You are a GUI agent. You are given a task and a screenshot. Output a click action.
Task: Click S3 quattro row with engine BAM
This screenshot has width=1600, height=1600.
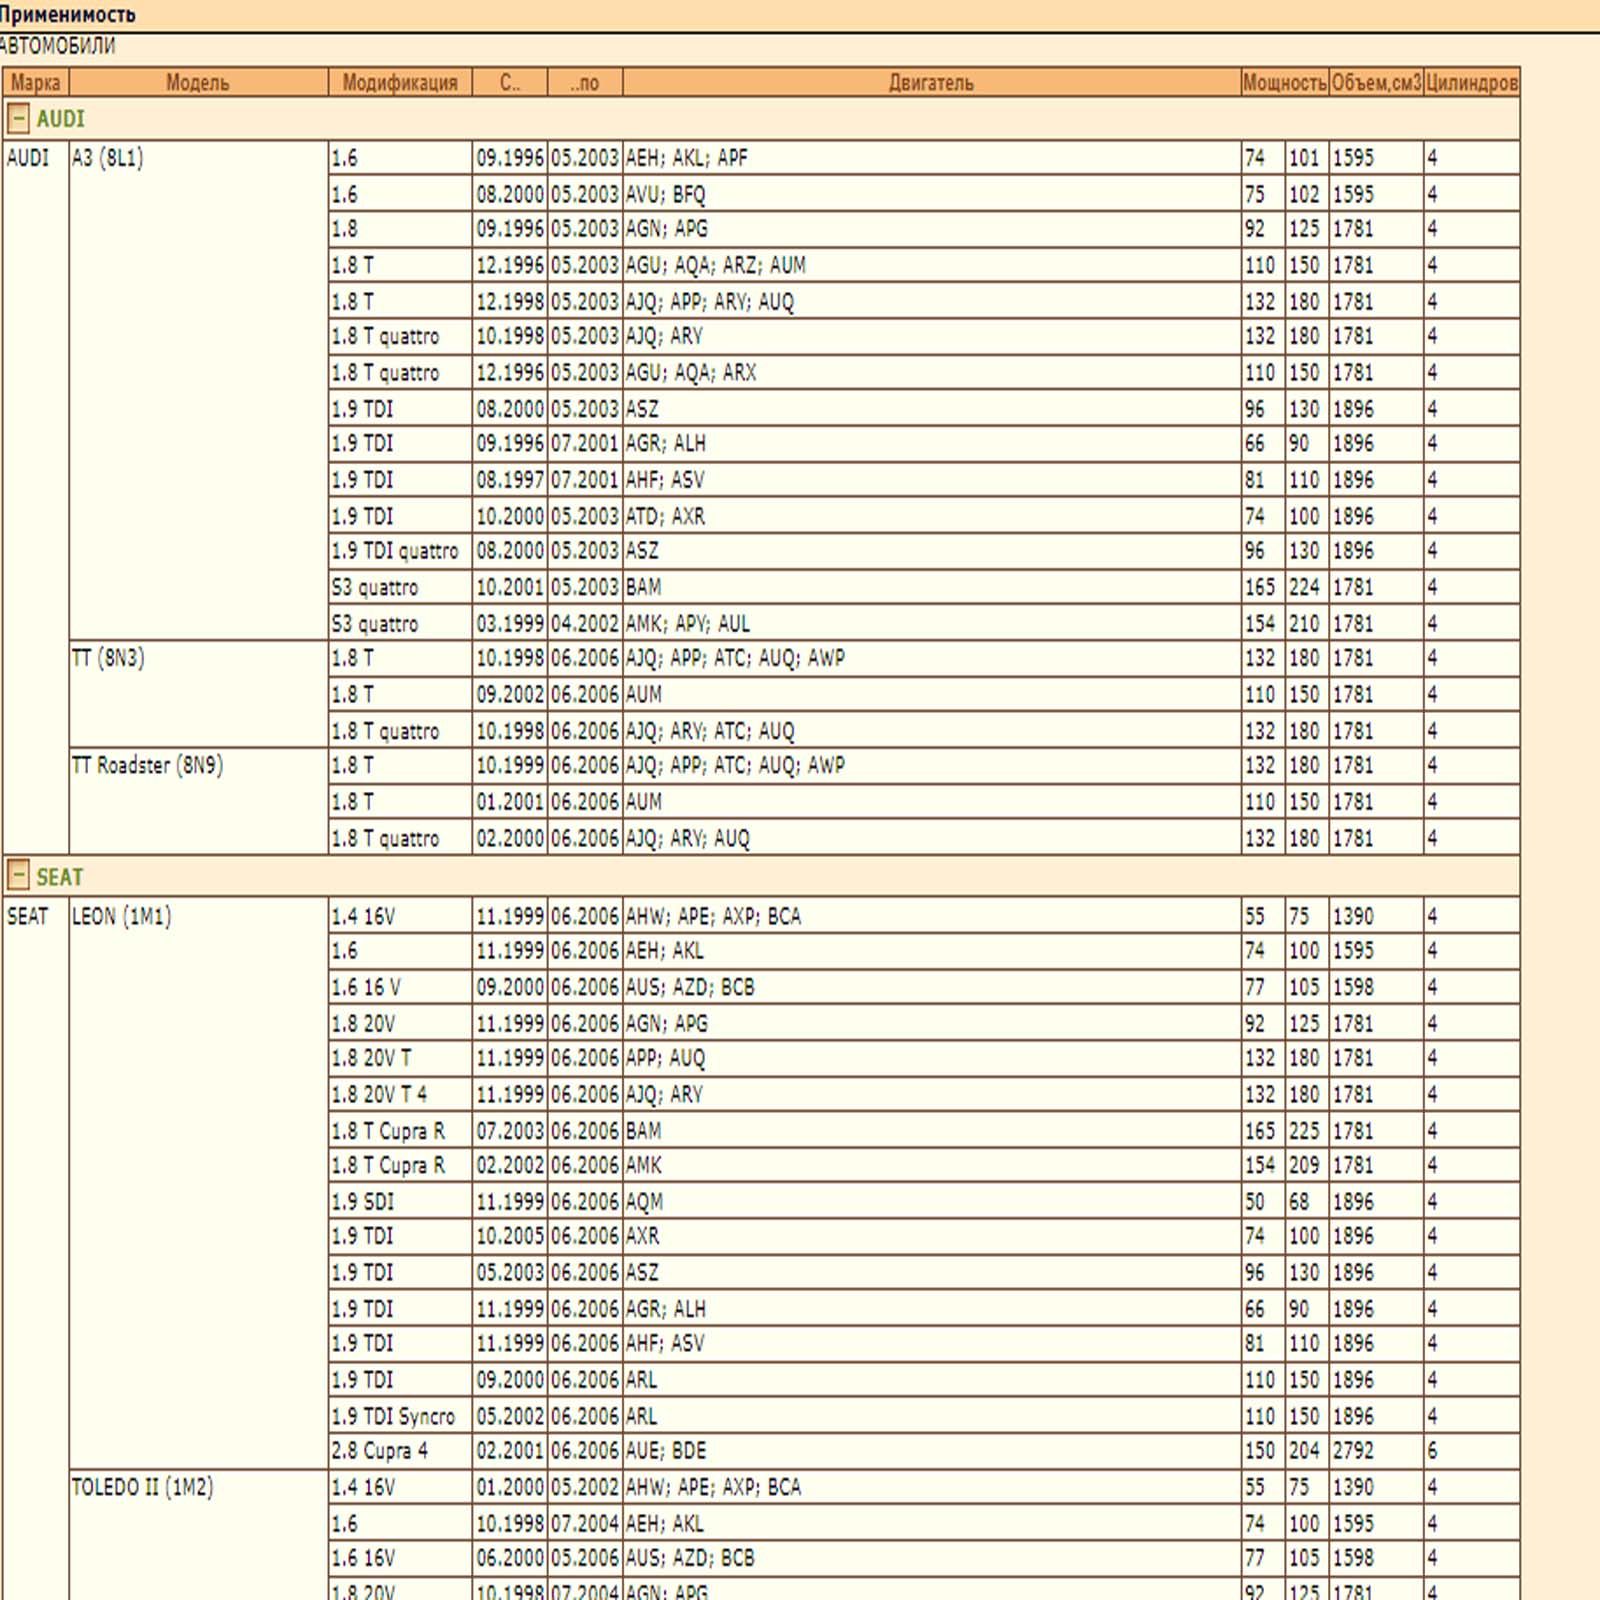click(400, 587)
